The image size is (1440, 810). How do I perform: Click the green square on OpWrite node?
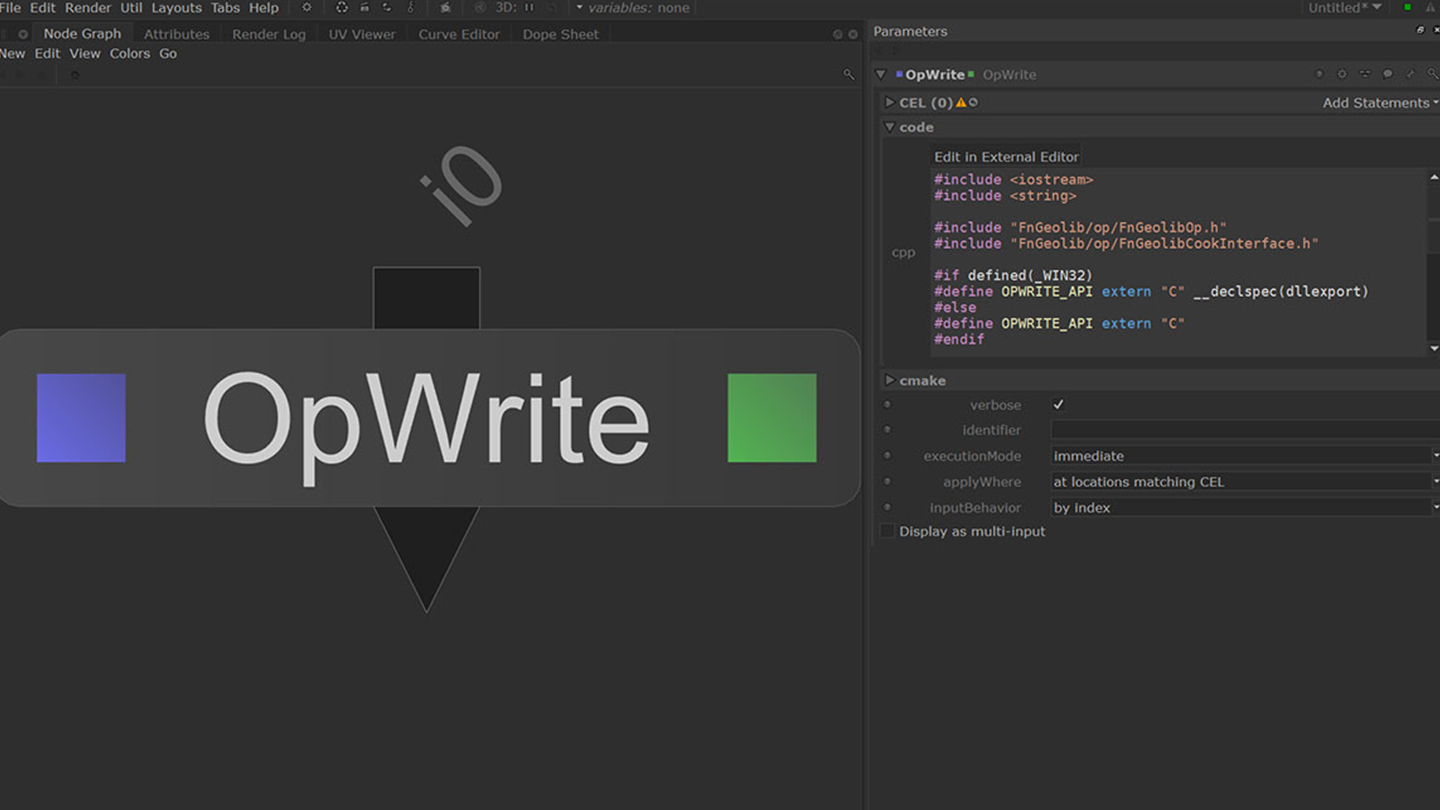click(771, 418)
